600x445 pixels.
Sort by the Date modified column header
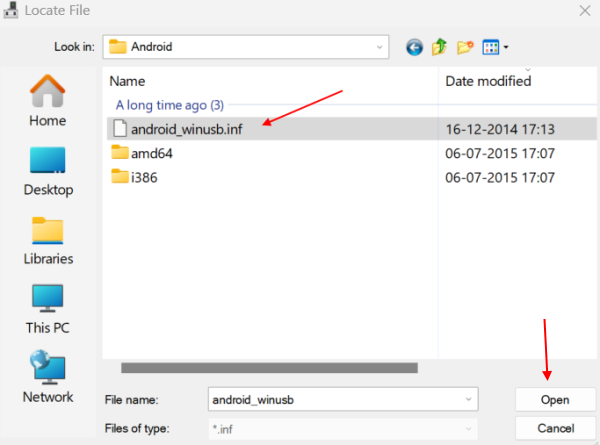point(488,81)
